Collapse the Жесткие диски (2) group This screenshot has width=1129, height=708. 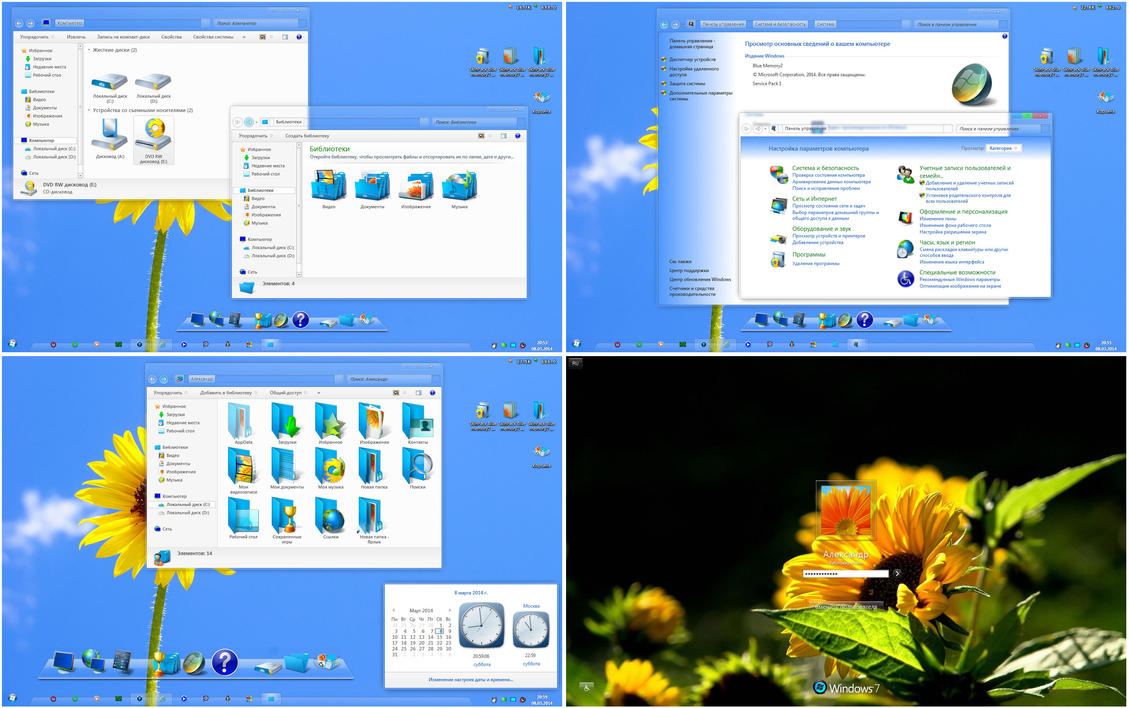coord(89,50)
